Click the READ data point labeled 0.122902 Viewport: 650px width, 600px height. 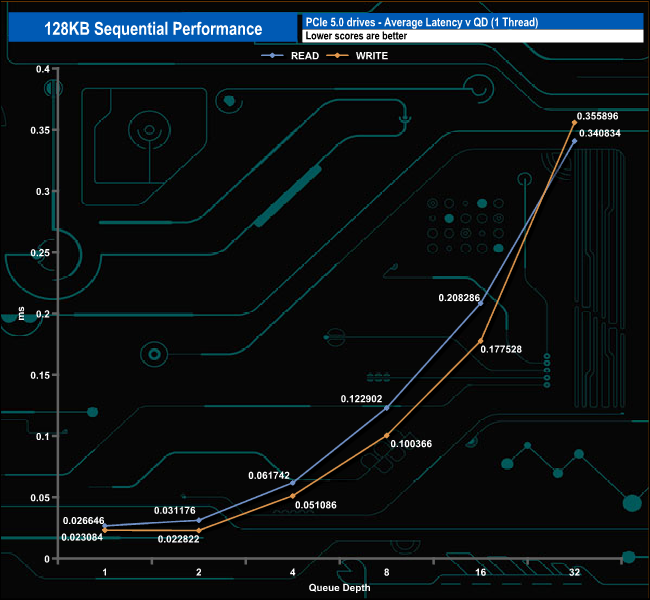(387, 408)
